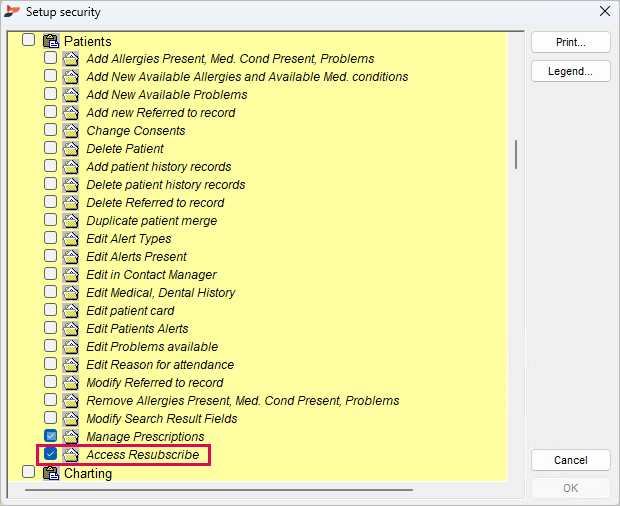This screenshot has height=506, width=620.
Task: Select the Edit Medical, Dental History item
Action: point(161,293)
